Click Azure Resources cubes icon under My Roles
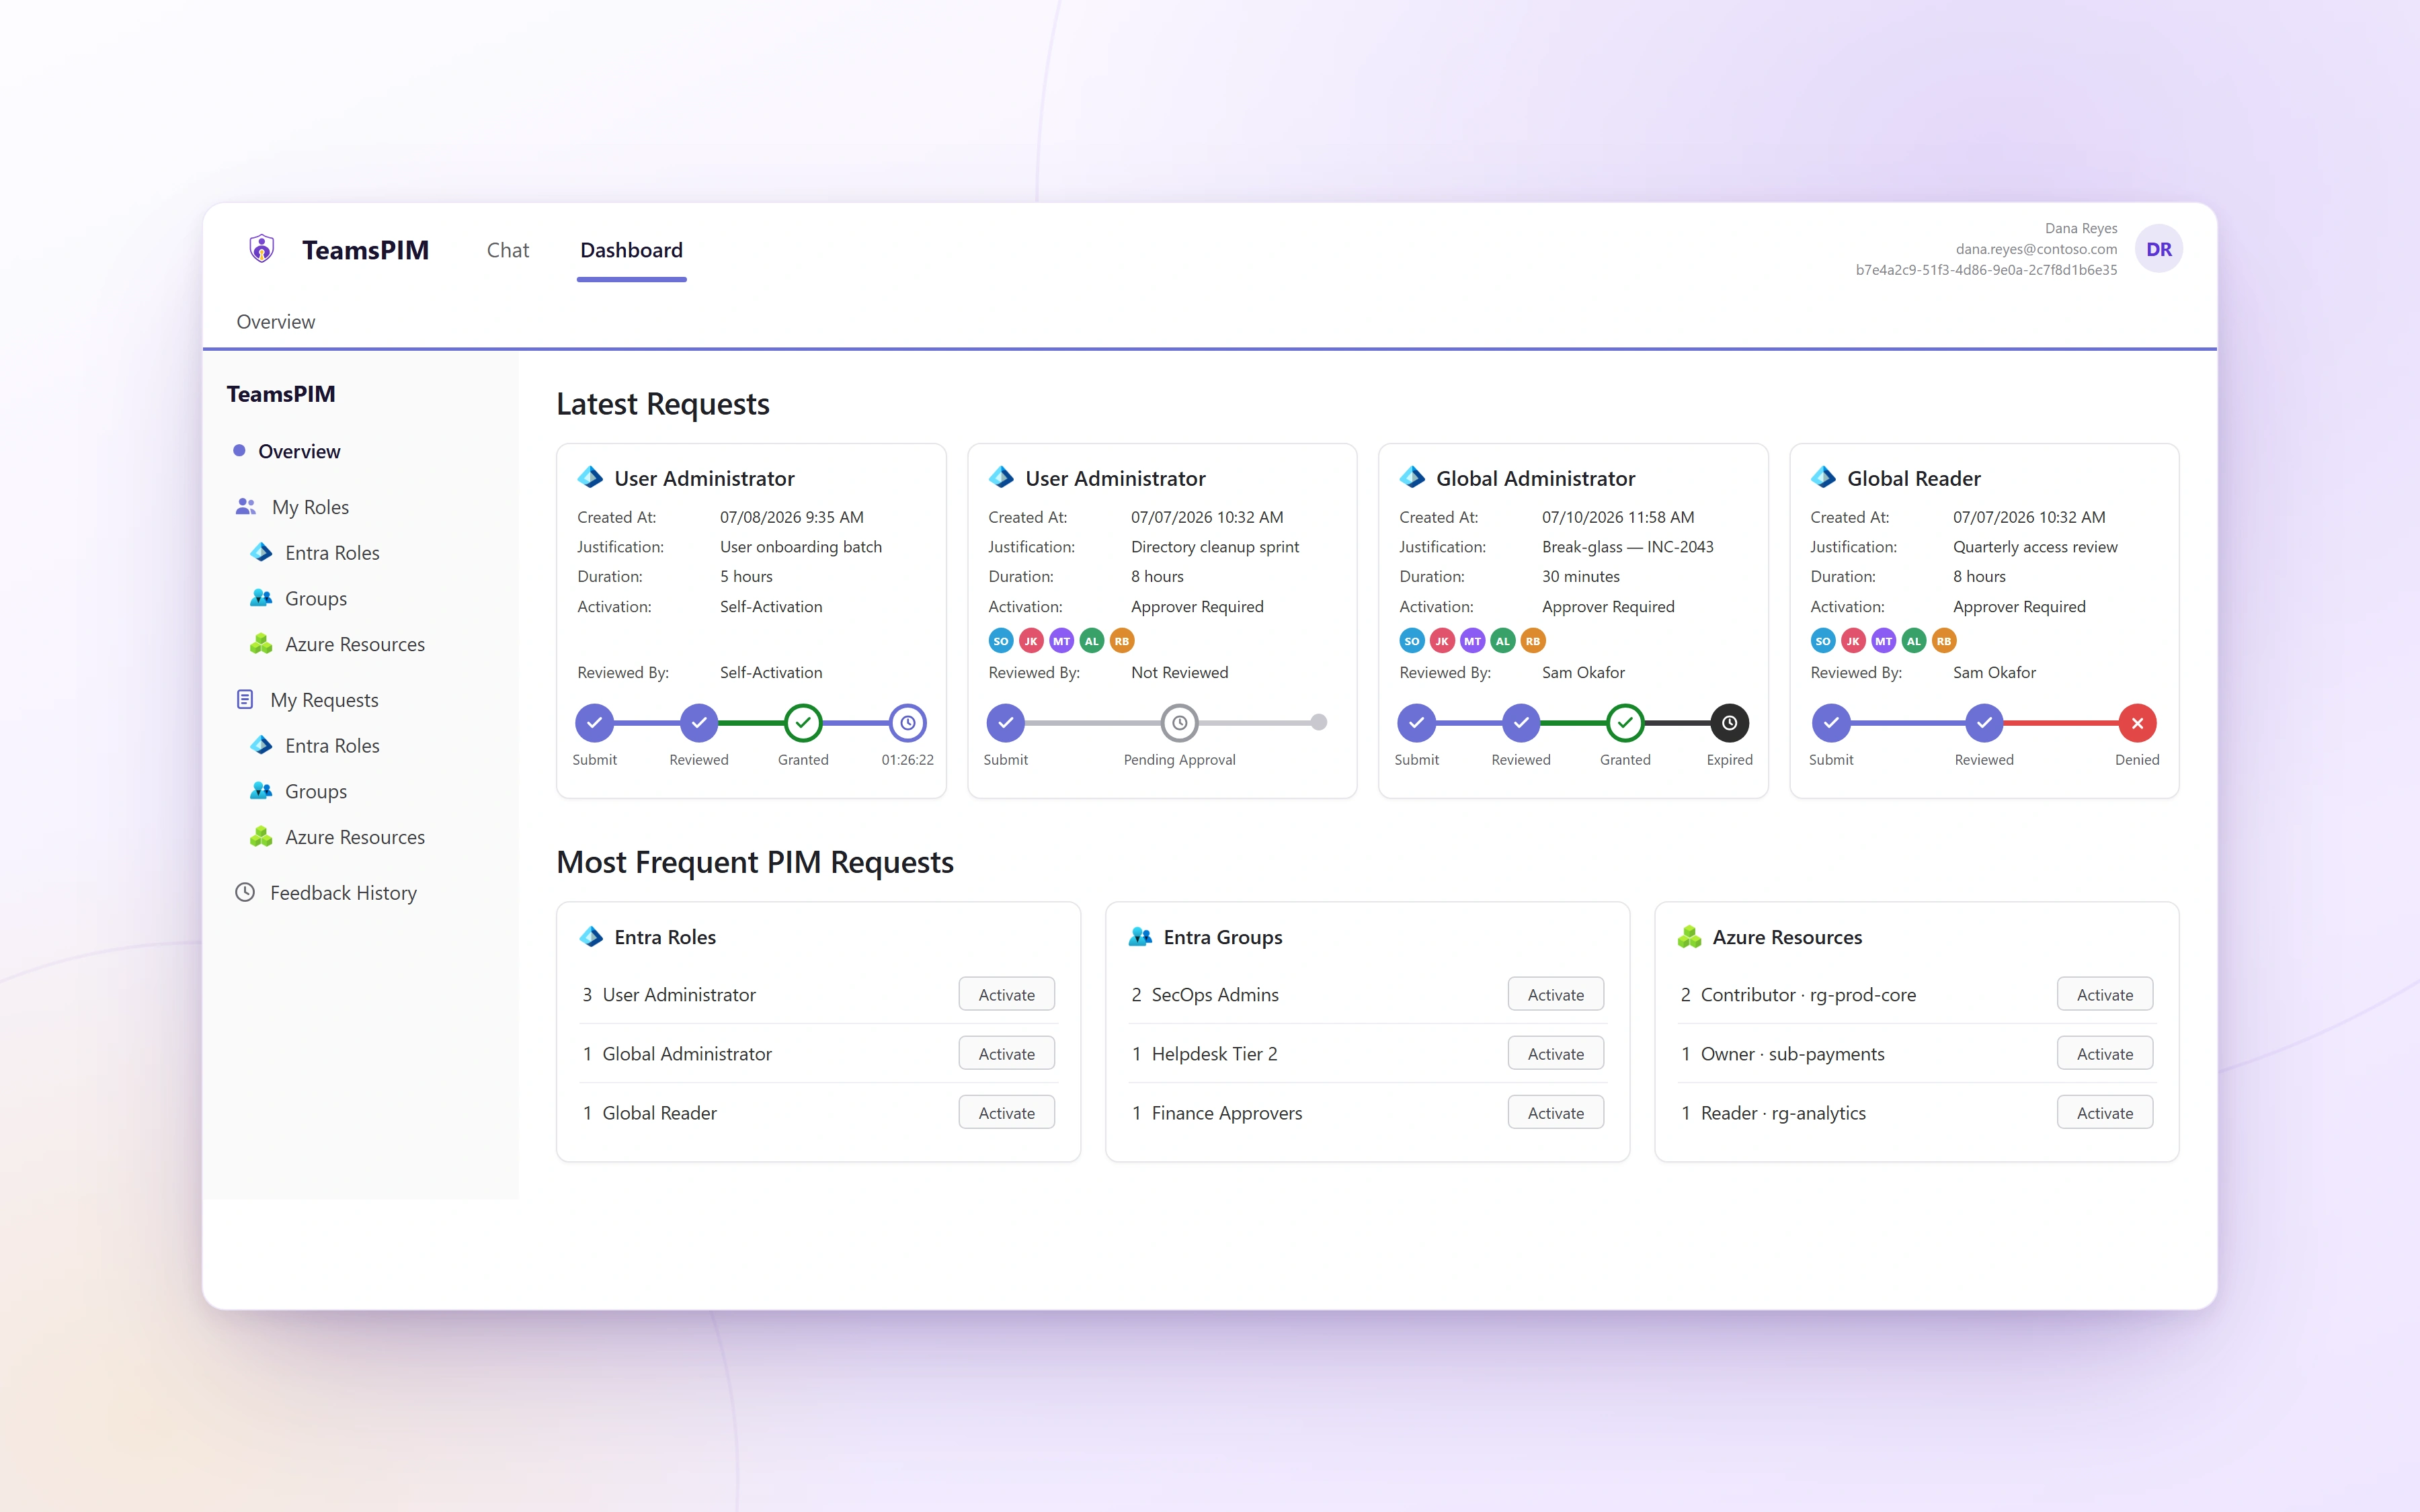 (261, 644)
